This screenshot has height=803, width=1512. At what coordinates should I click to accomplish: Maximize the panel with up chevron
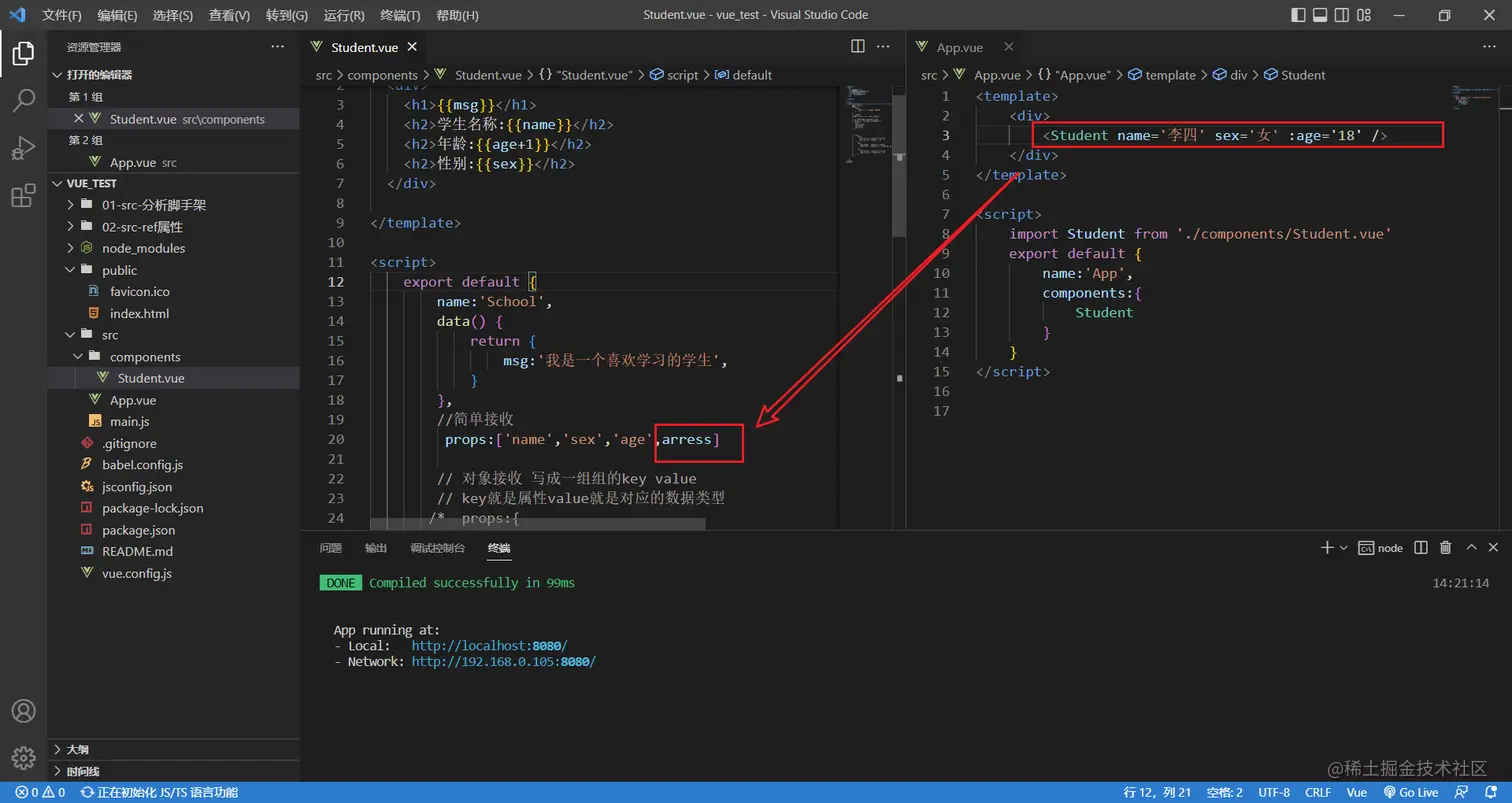tap(1471, 547)
